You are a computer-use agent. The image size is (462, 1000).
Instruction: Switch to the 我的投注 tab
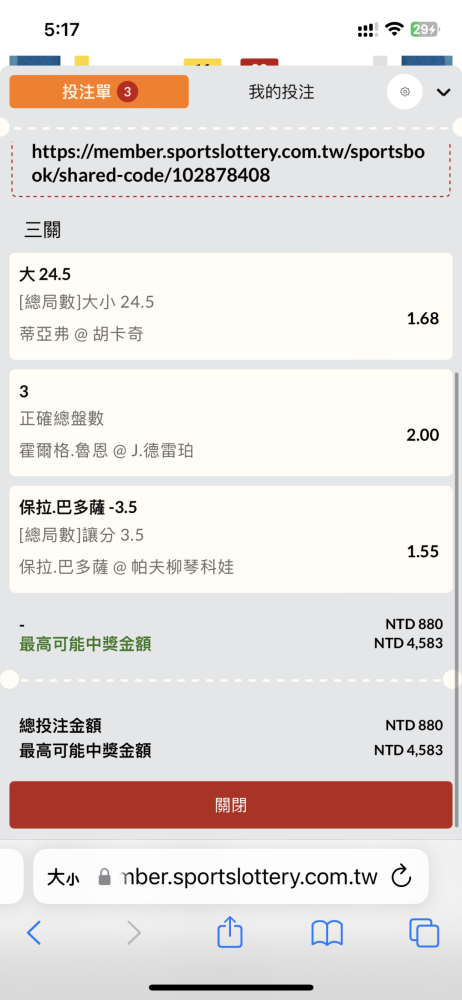click(x=281, y=92)
